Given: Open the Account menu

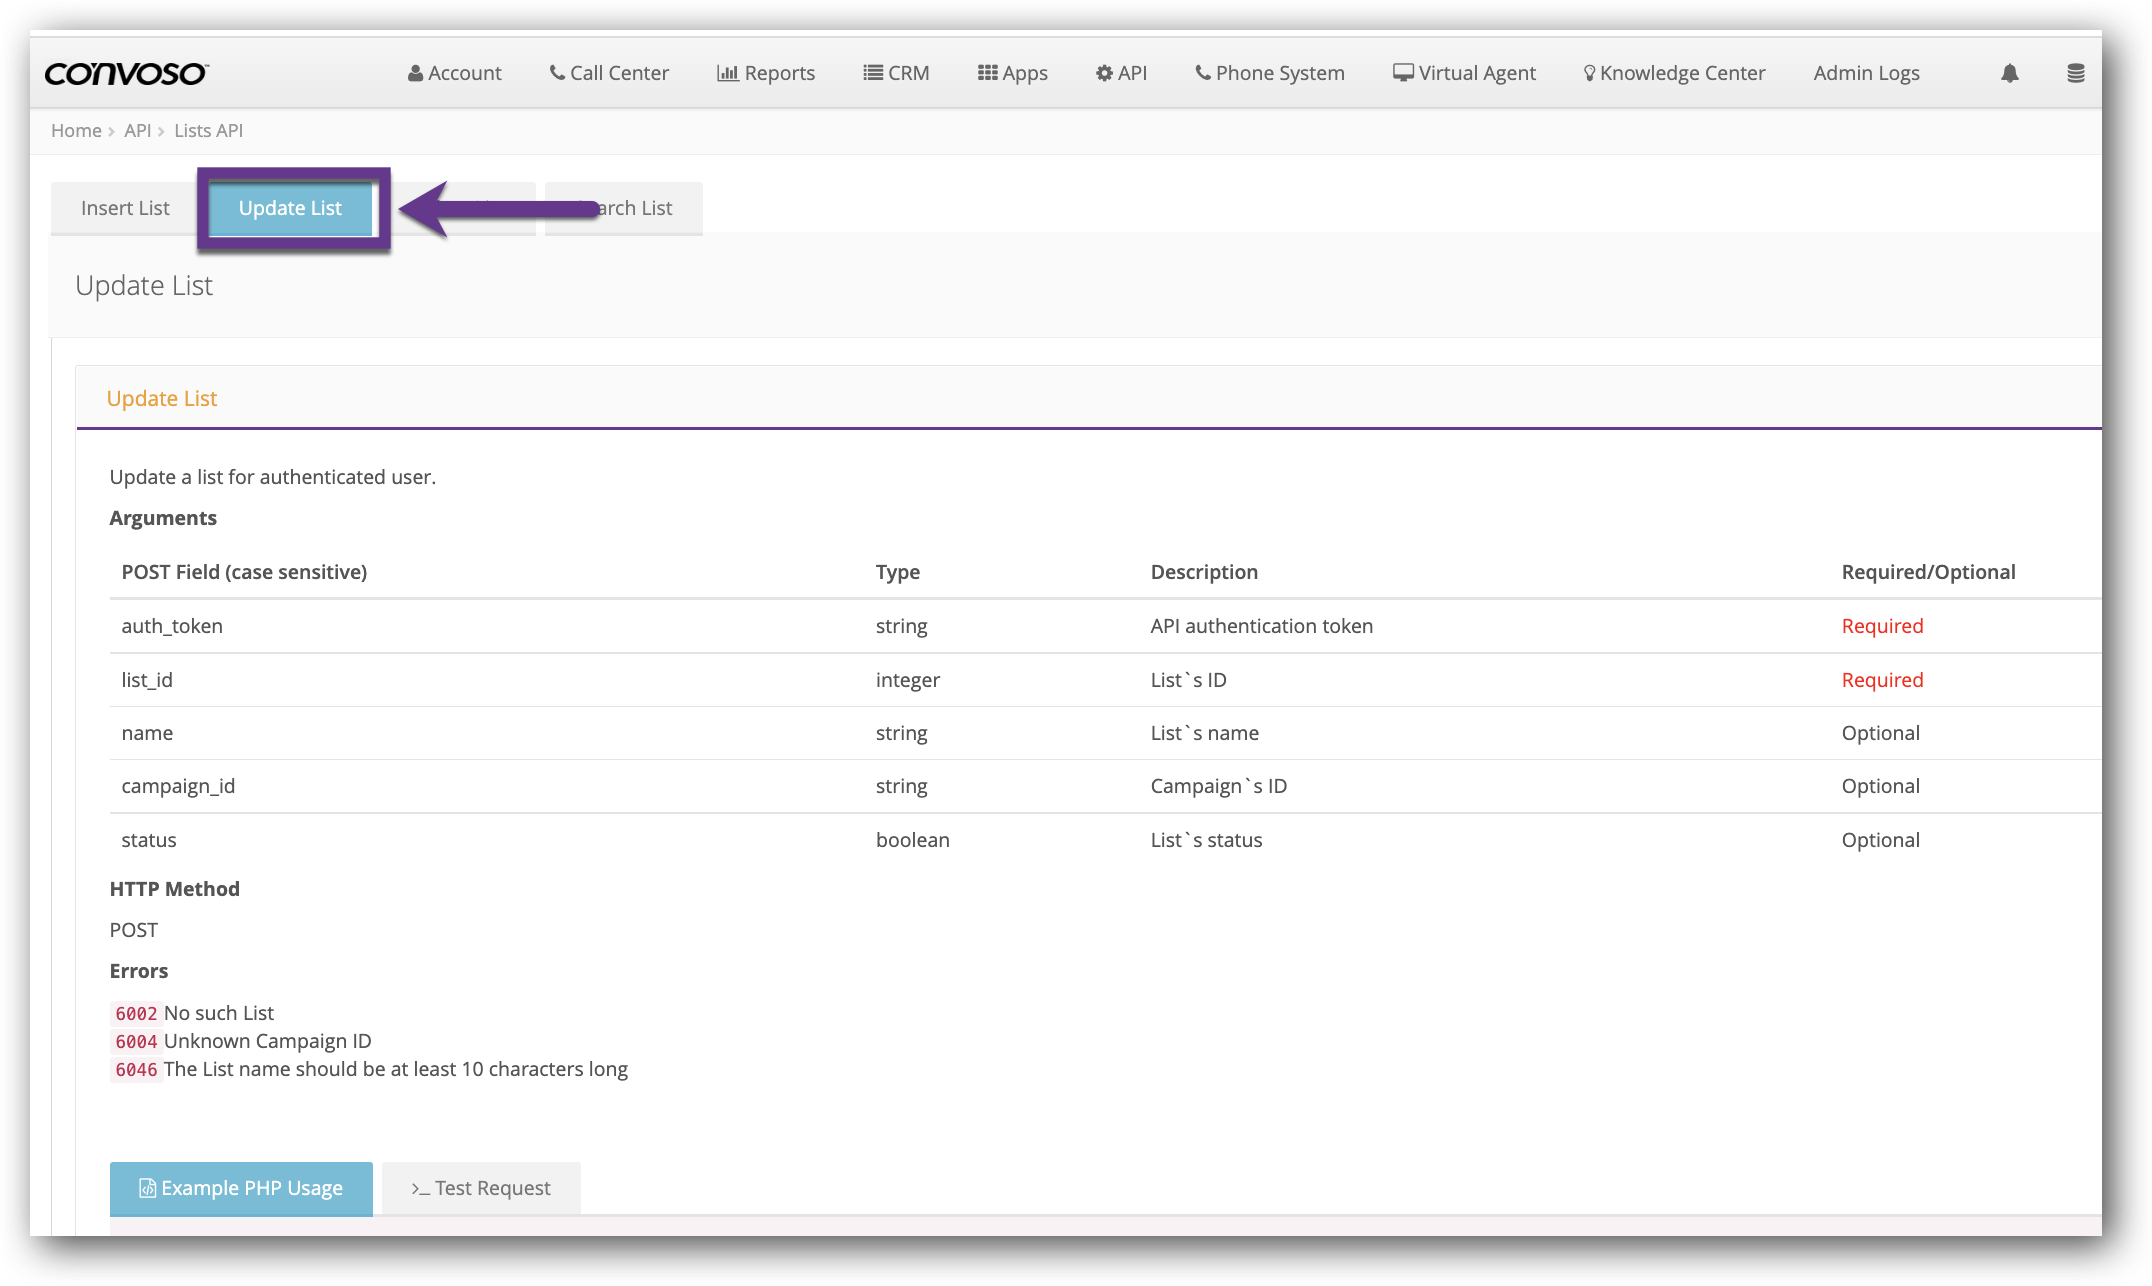Looking at the screenshot, I should 455,73.
